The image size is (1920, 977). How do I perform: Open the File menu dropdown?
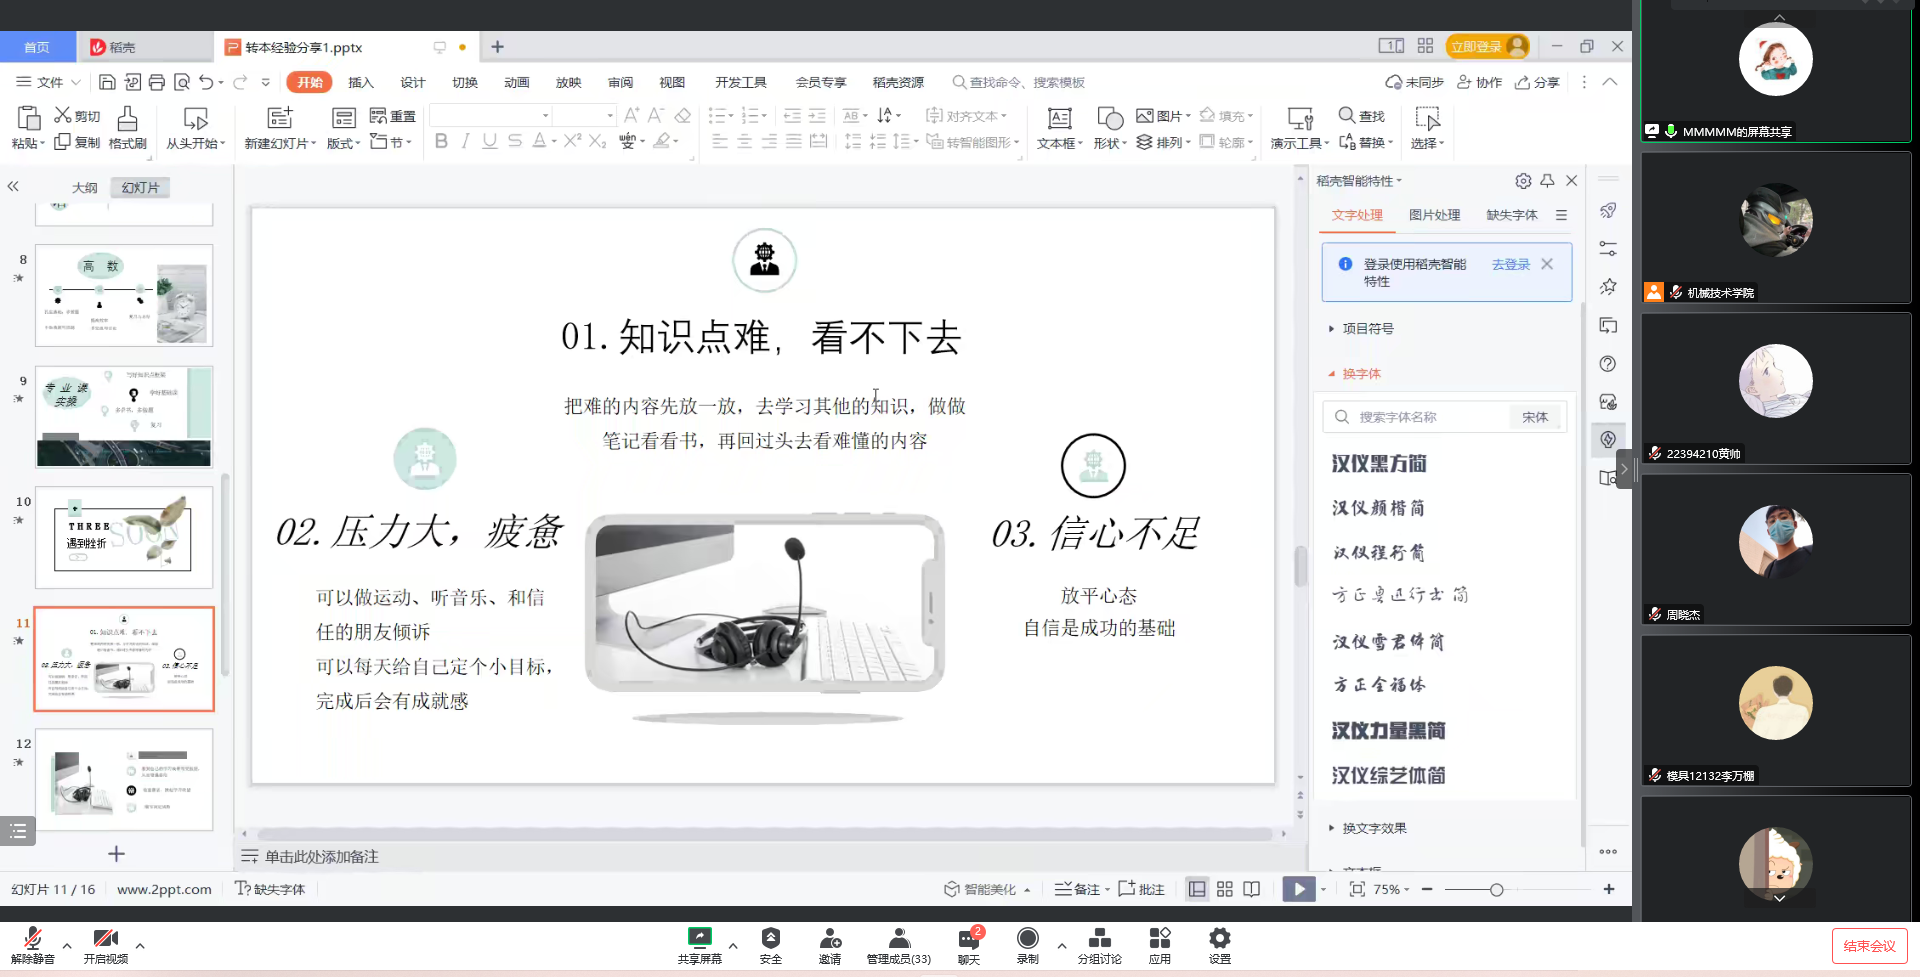point(48,82)
